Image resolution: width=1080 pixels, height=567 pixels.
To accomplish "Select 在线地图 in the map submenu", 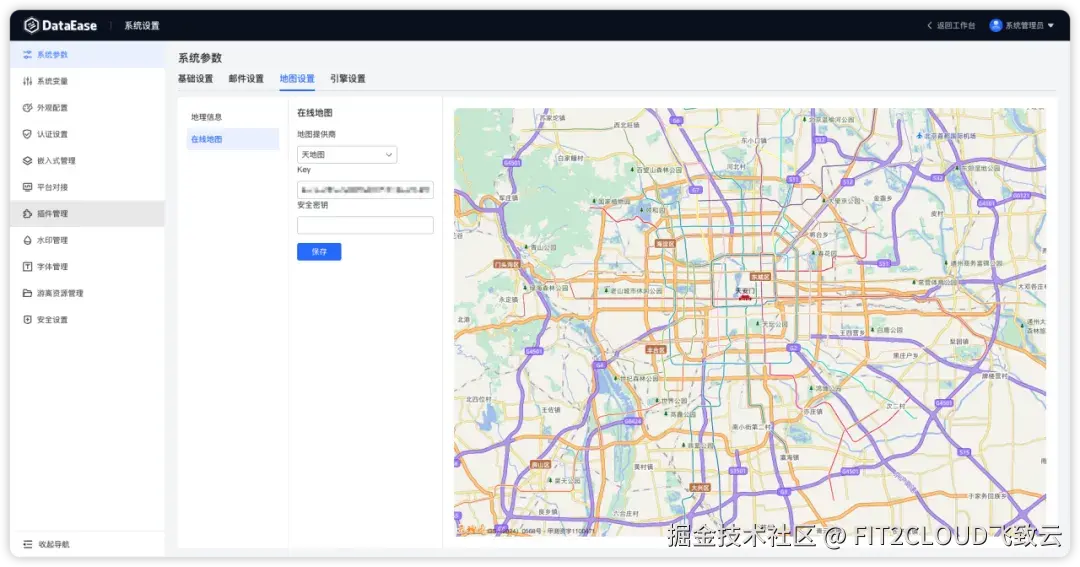I will [232, 139].
